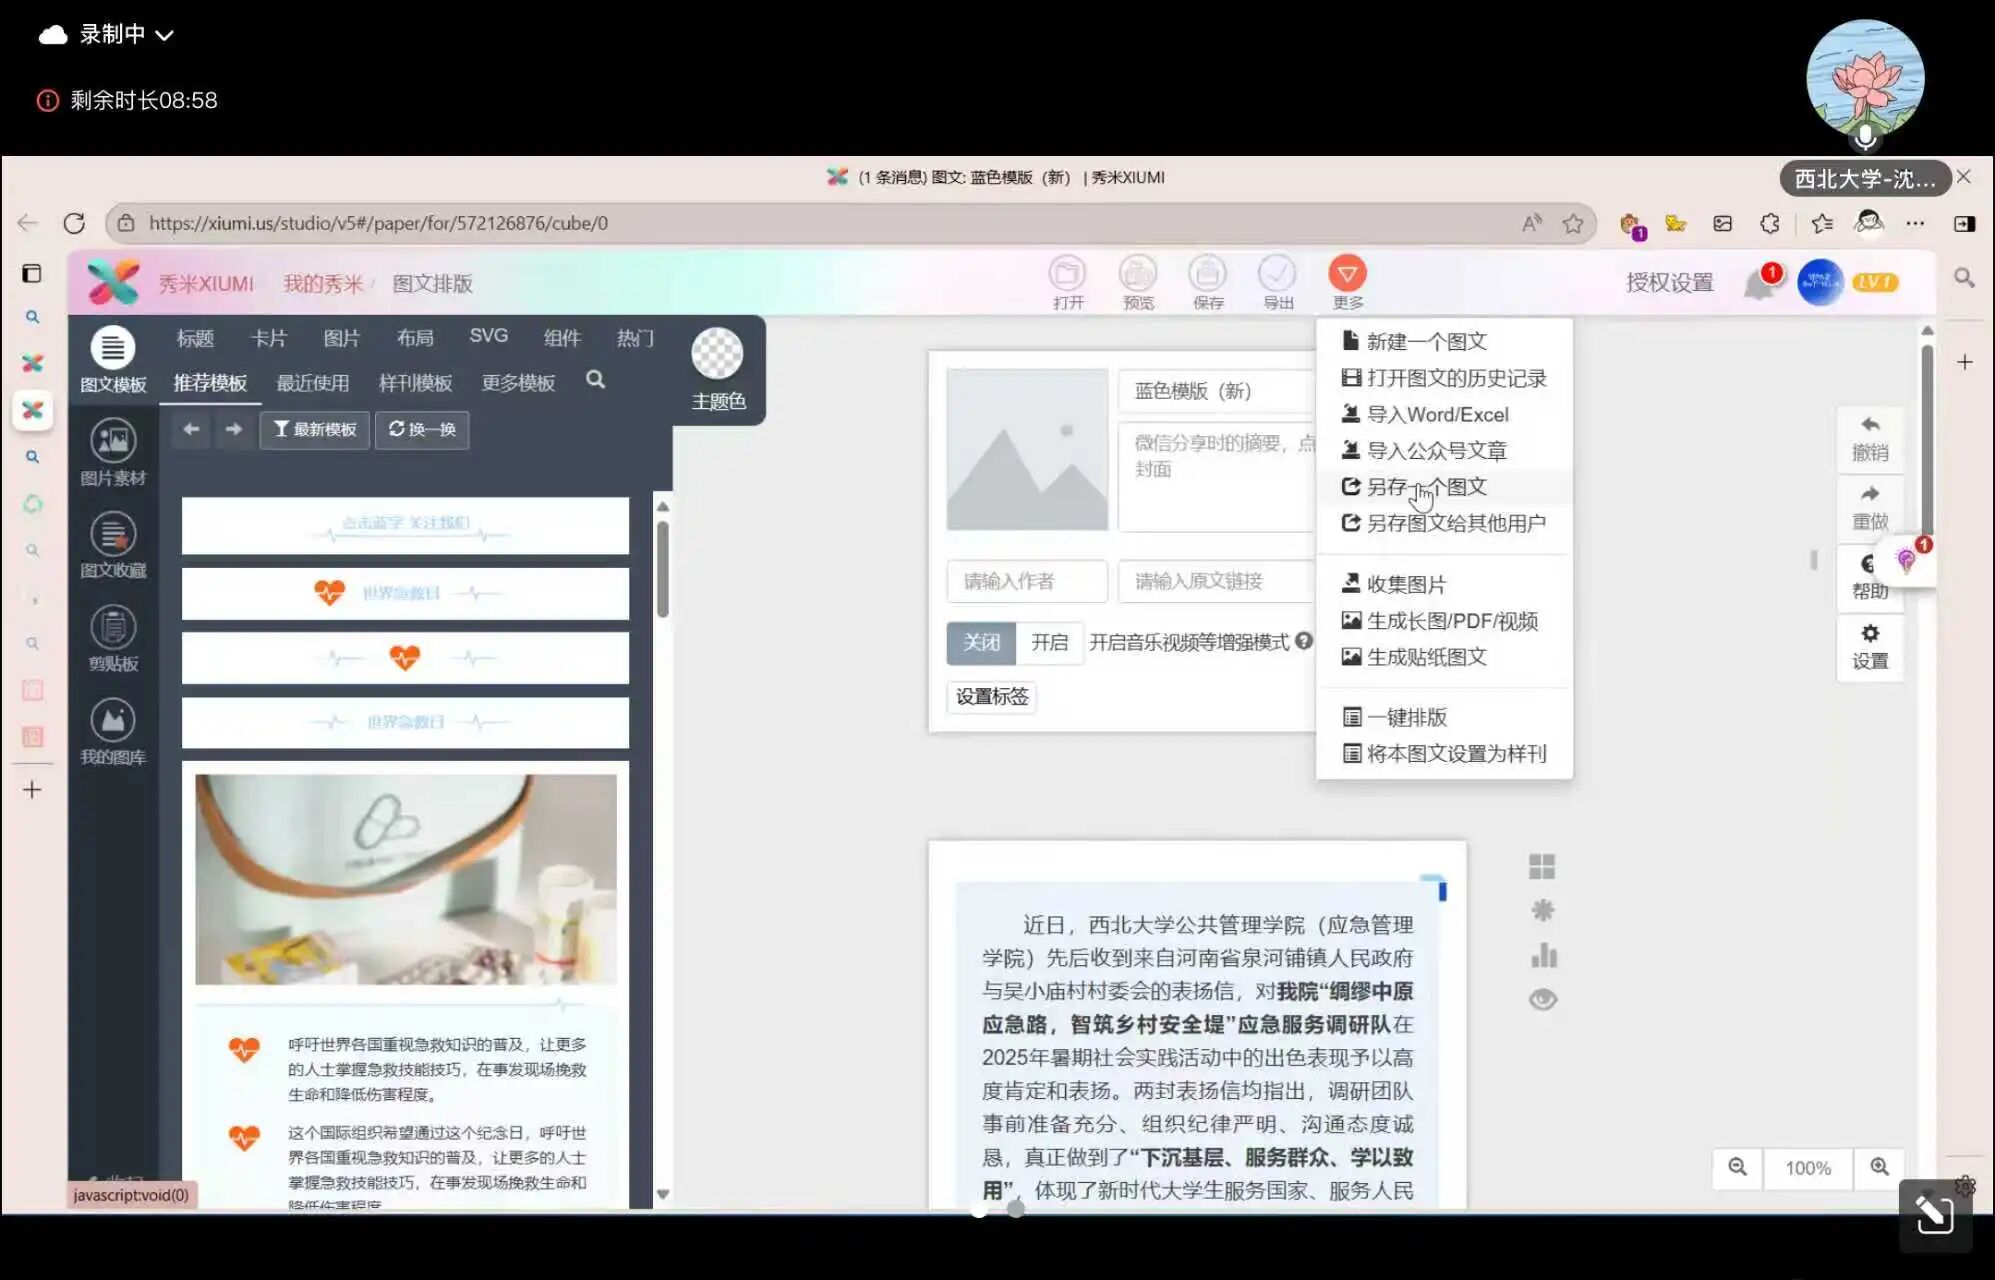Image resolution: width=1995 pixels, height=1280 pixels.
Task: Click the 导出 export icon
Action: (x=1277, y=274)
